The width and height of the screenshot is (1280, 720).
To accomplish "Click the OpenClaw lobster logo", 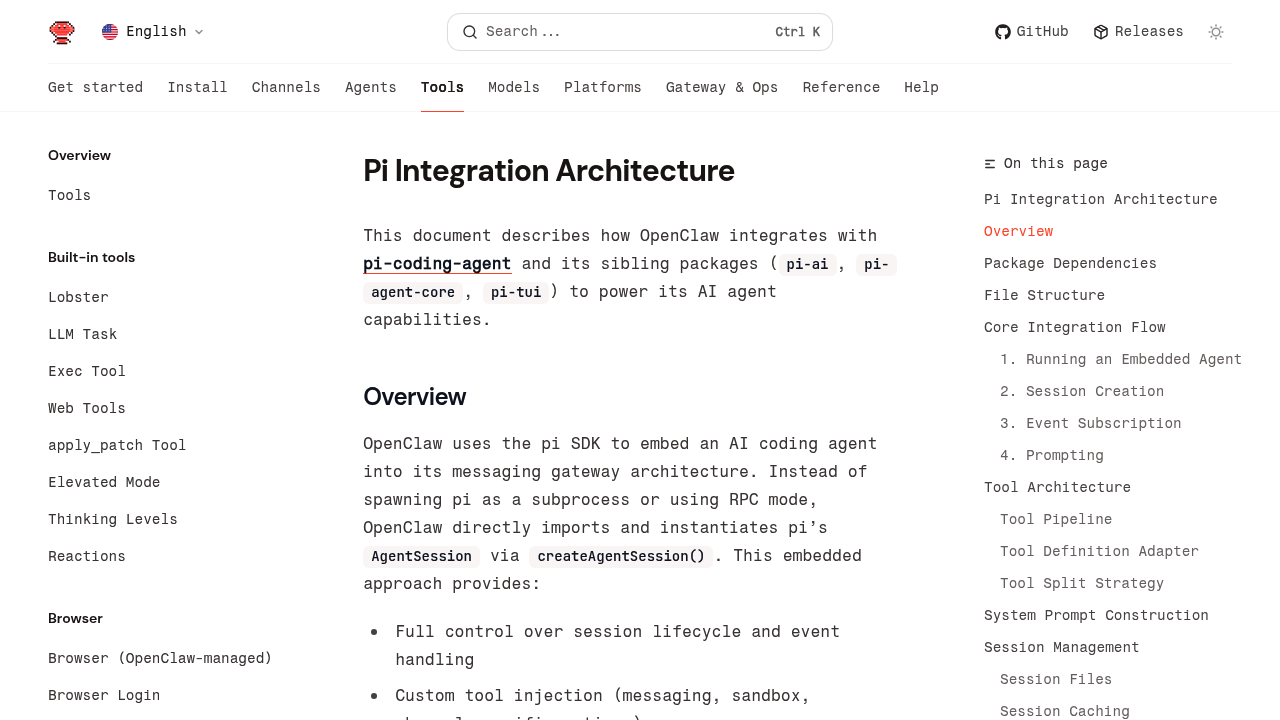I will click(62, 32).
